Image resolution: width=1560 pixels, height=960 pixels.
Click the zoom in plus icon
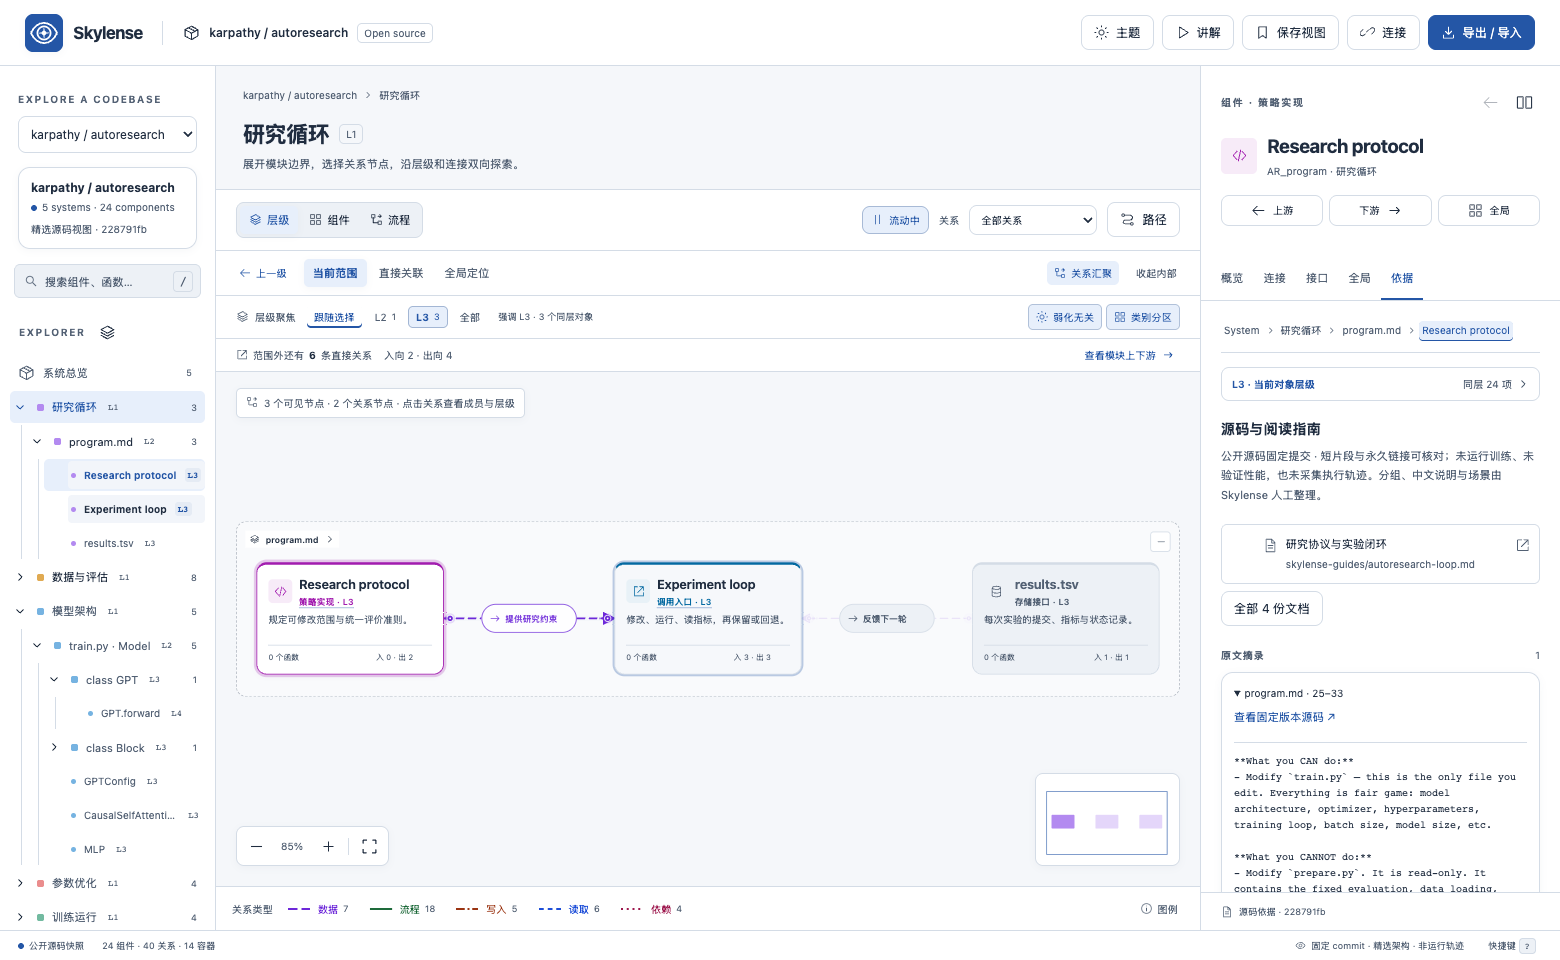[x=328, y=846]
